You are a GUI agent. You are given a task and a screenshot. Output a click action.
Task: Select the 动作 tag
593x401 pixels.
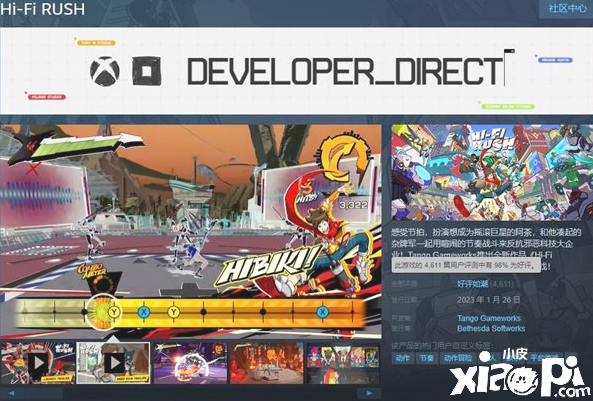402,358
